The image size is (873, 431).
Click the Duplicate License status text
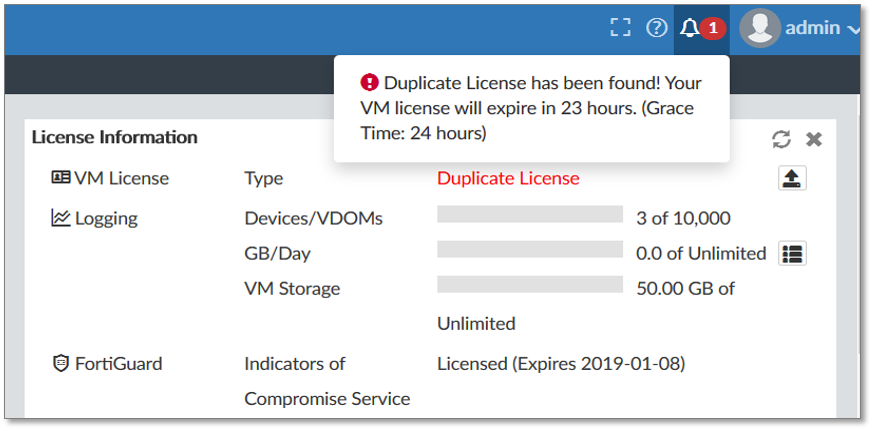(x=508, y=178)
